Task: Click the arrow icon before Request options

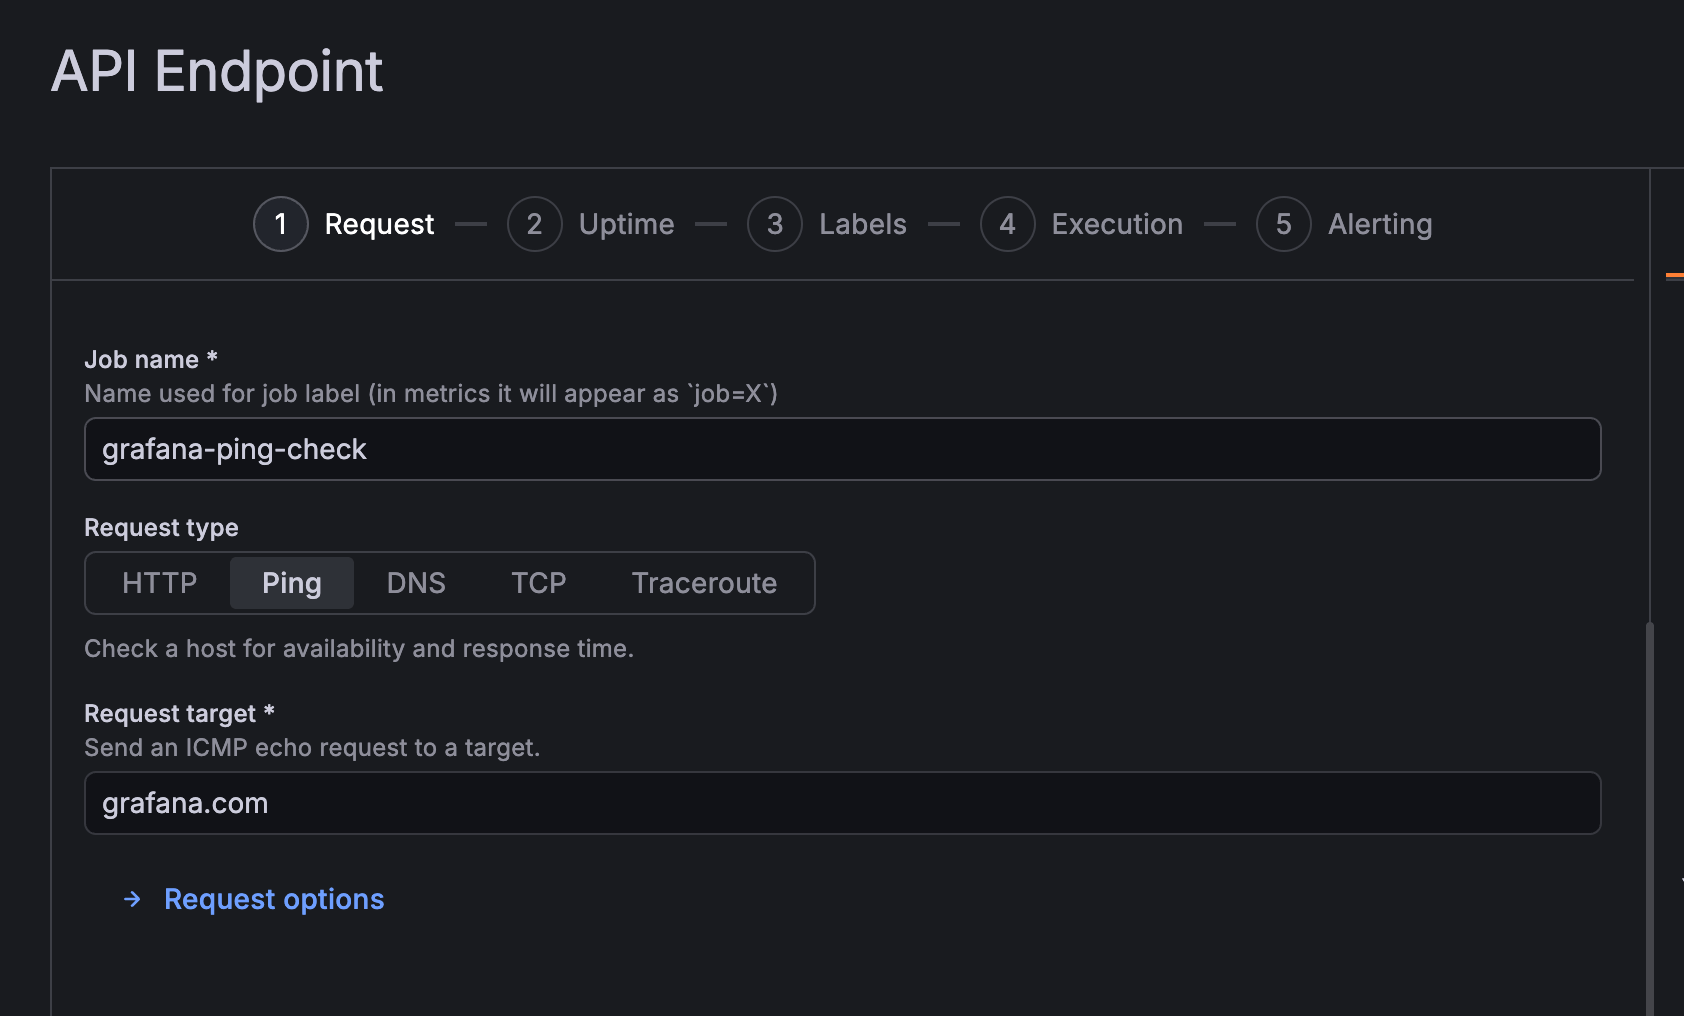Action: (x=132, y=899)
